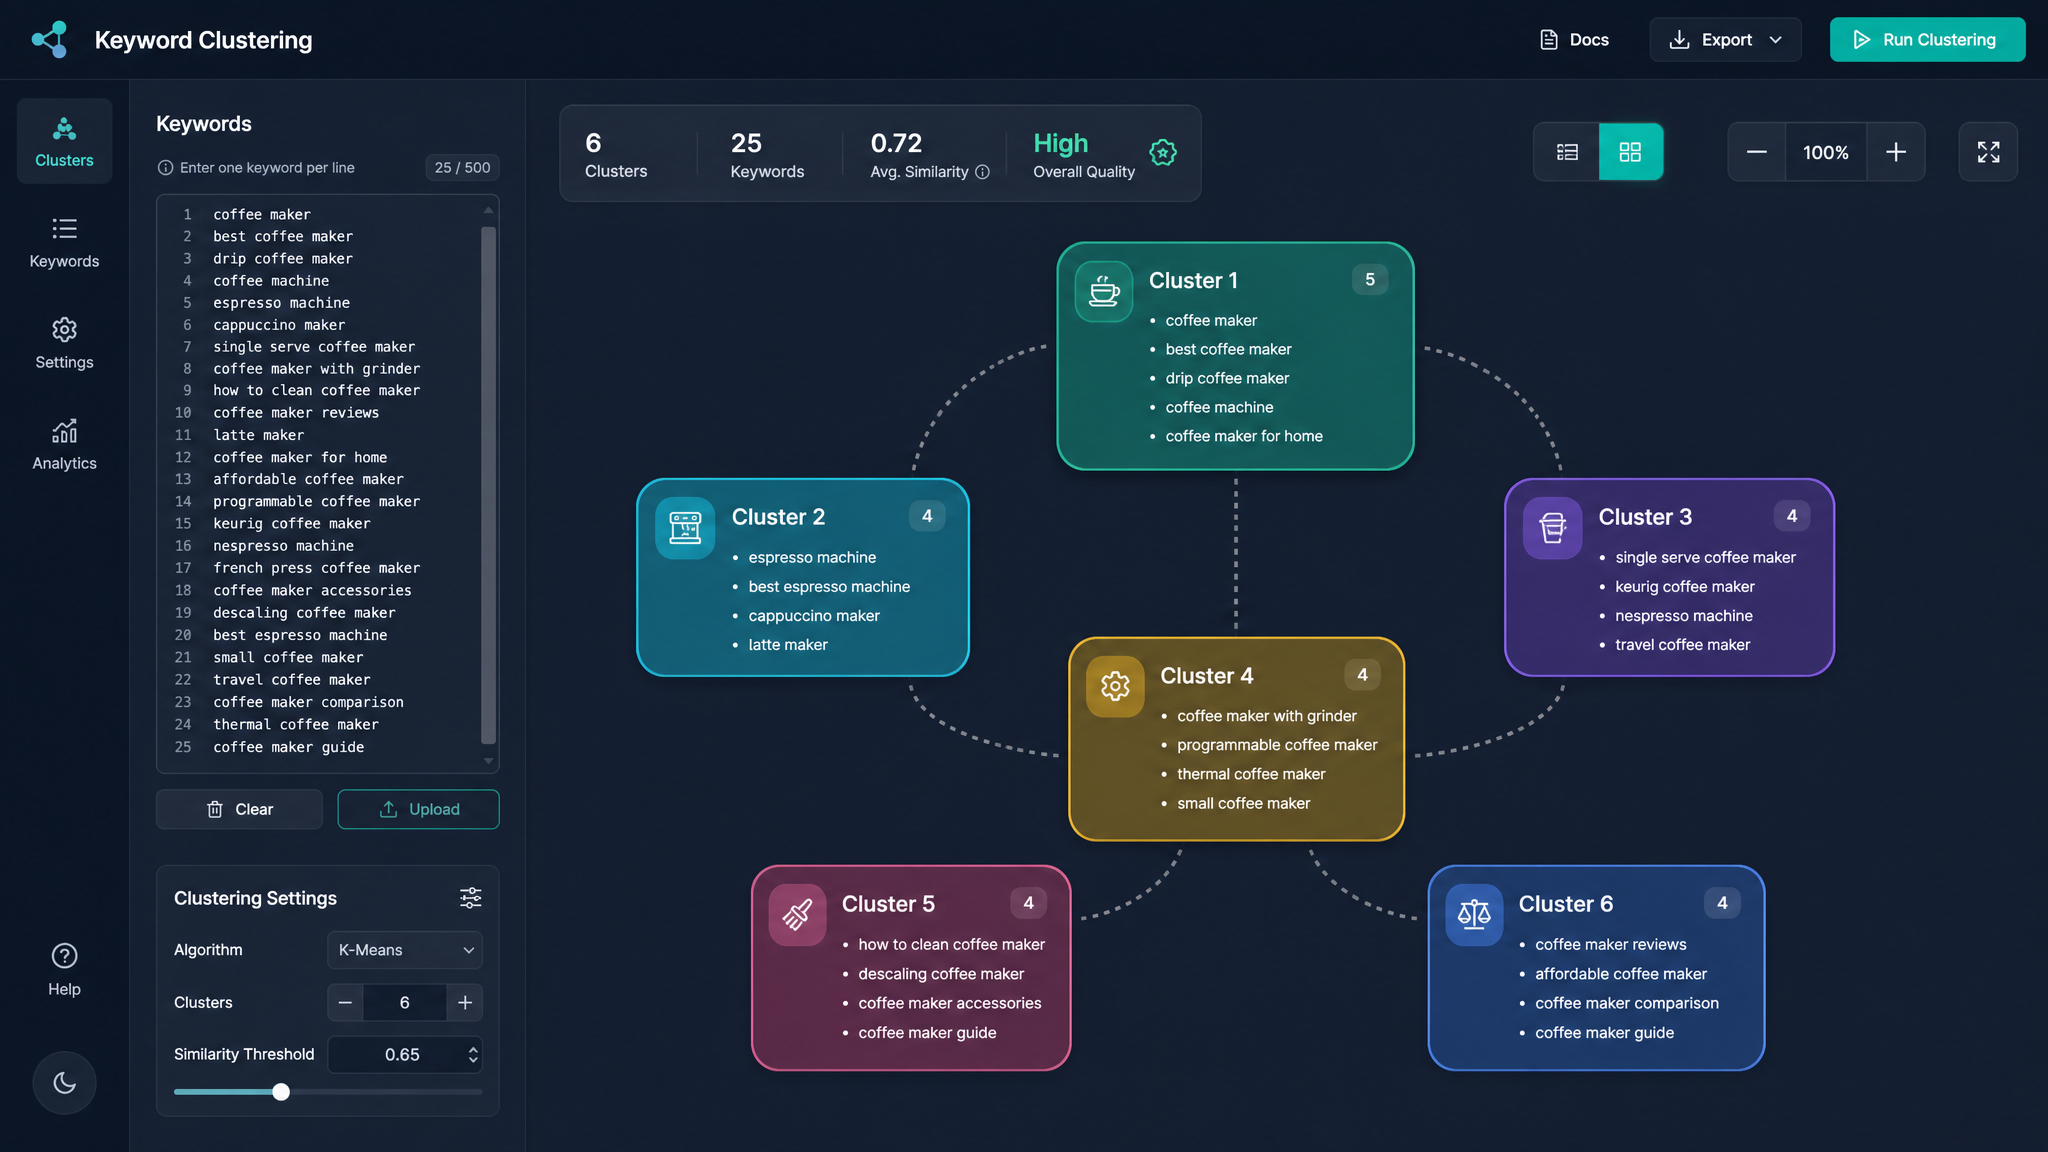Click the info icon beside keyword hint
The height and width of the screenshot is (1152, 2048).
165,168
